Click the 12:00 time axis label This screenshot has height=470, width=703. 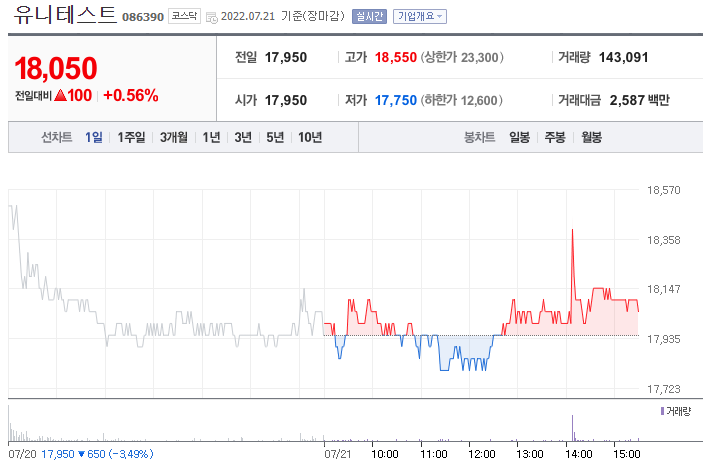[482, 454]
